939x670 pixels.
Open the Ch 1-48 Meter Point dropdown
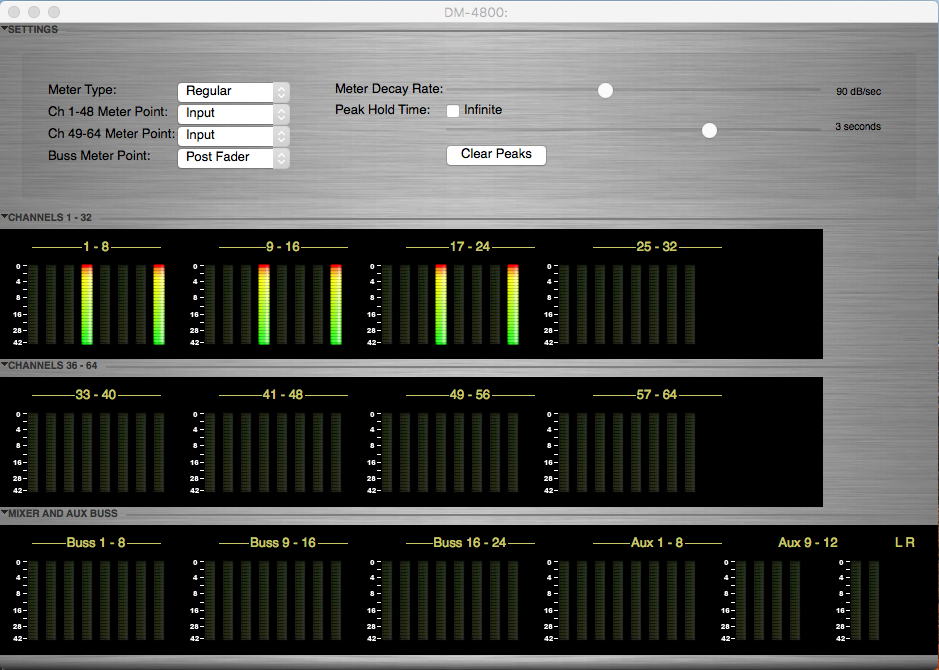[234, 114]
